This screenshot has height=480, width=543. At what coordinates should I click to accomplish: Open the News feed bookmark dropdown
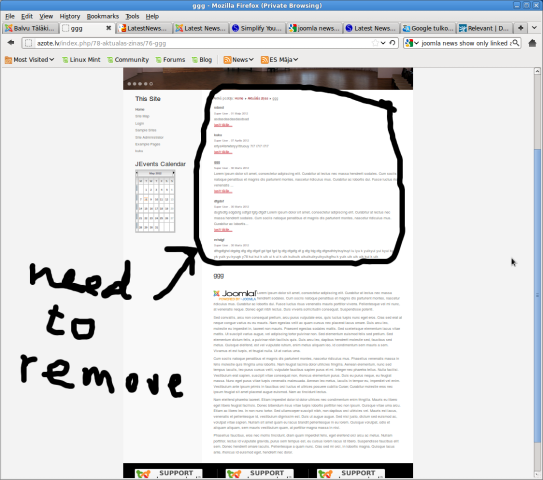tap(239, 60)
